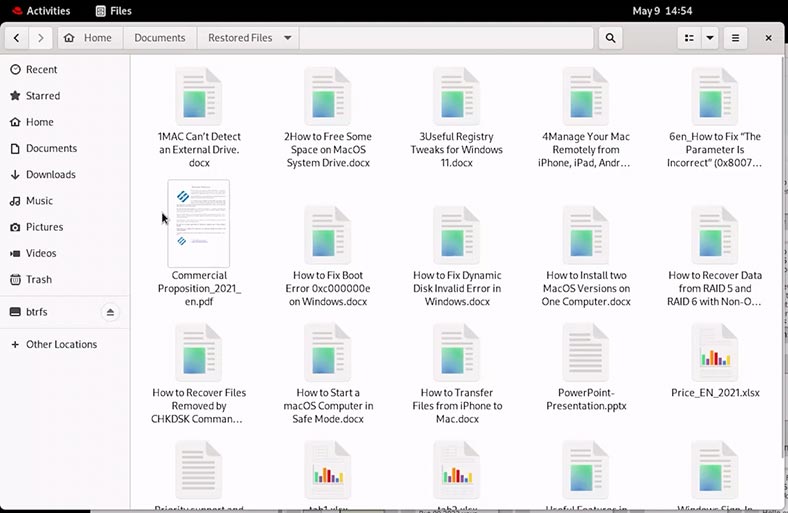This screenshot has width=788, height=513.
Task: Open the Activities overview
Action: (41, 11)
